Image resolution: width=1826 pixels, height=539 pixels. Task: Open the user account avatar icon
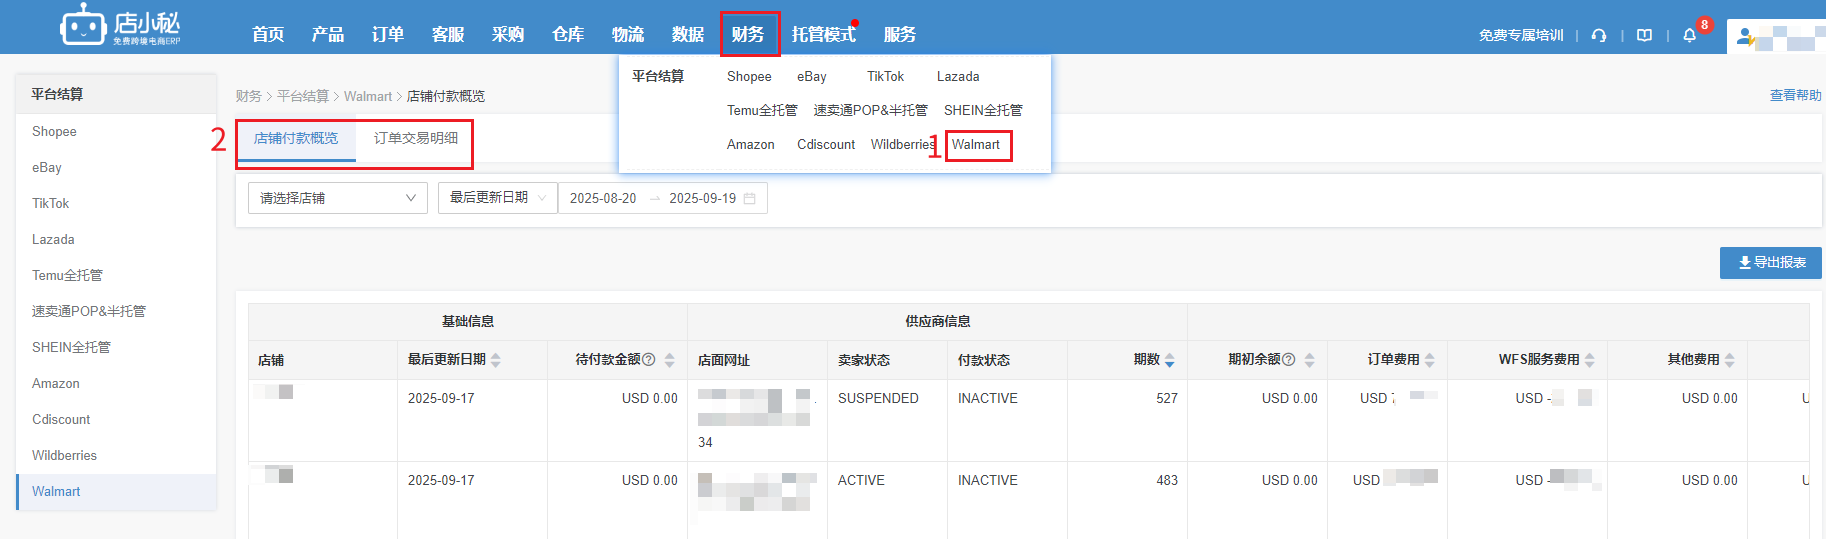tap(1746, 38)
